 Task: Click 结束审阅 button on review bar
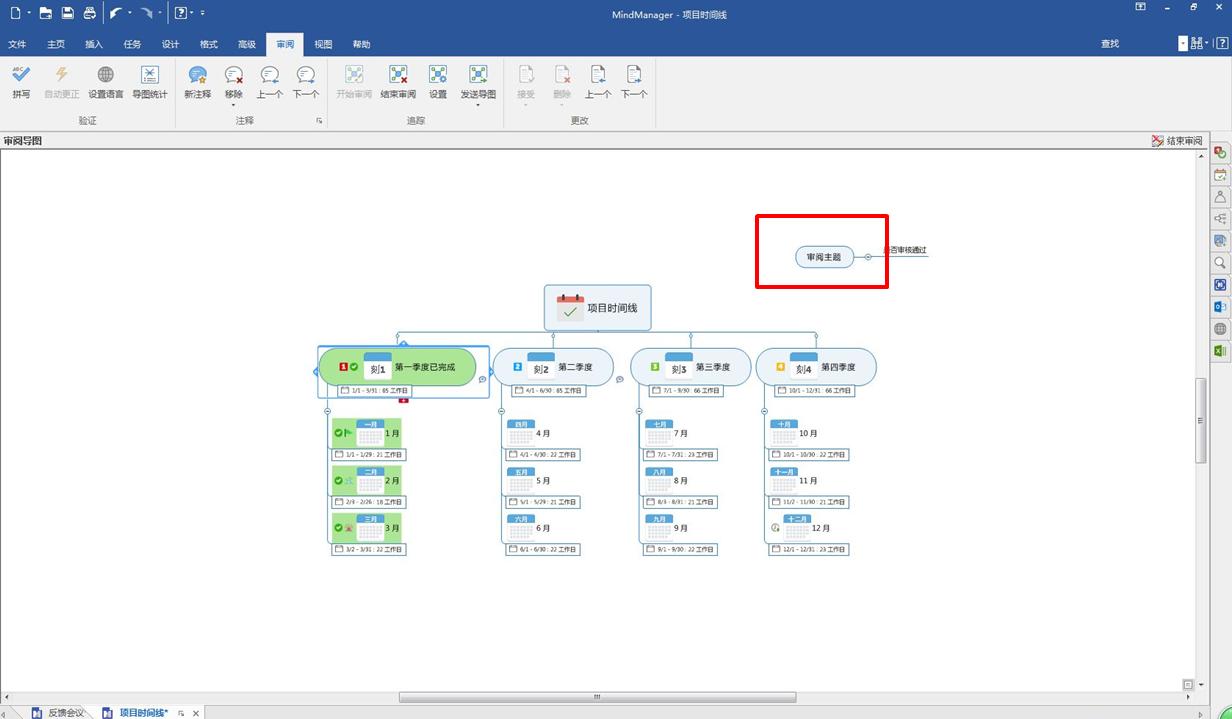tap(1177, 141)
